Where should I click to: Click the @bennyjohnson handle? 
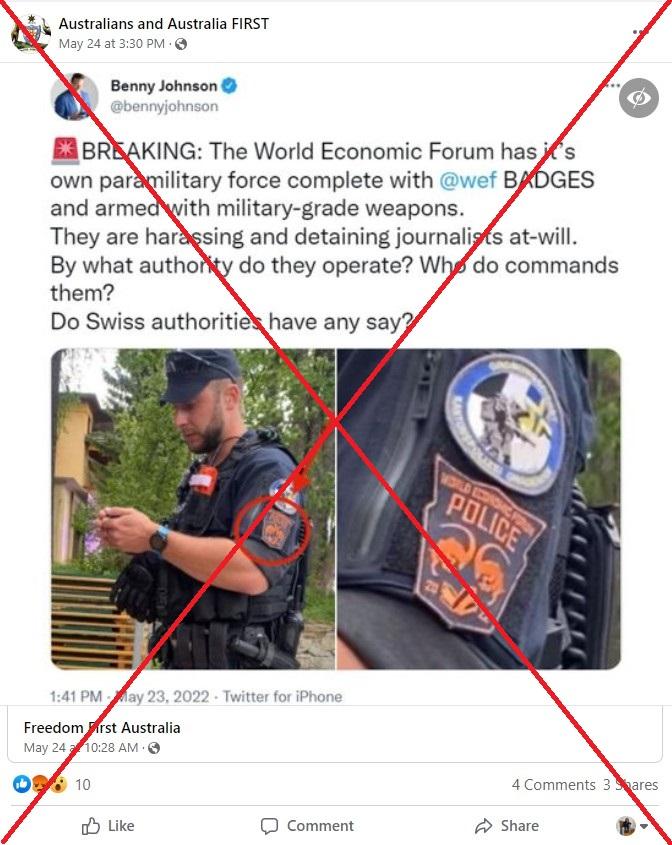tap(164, 106)
